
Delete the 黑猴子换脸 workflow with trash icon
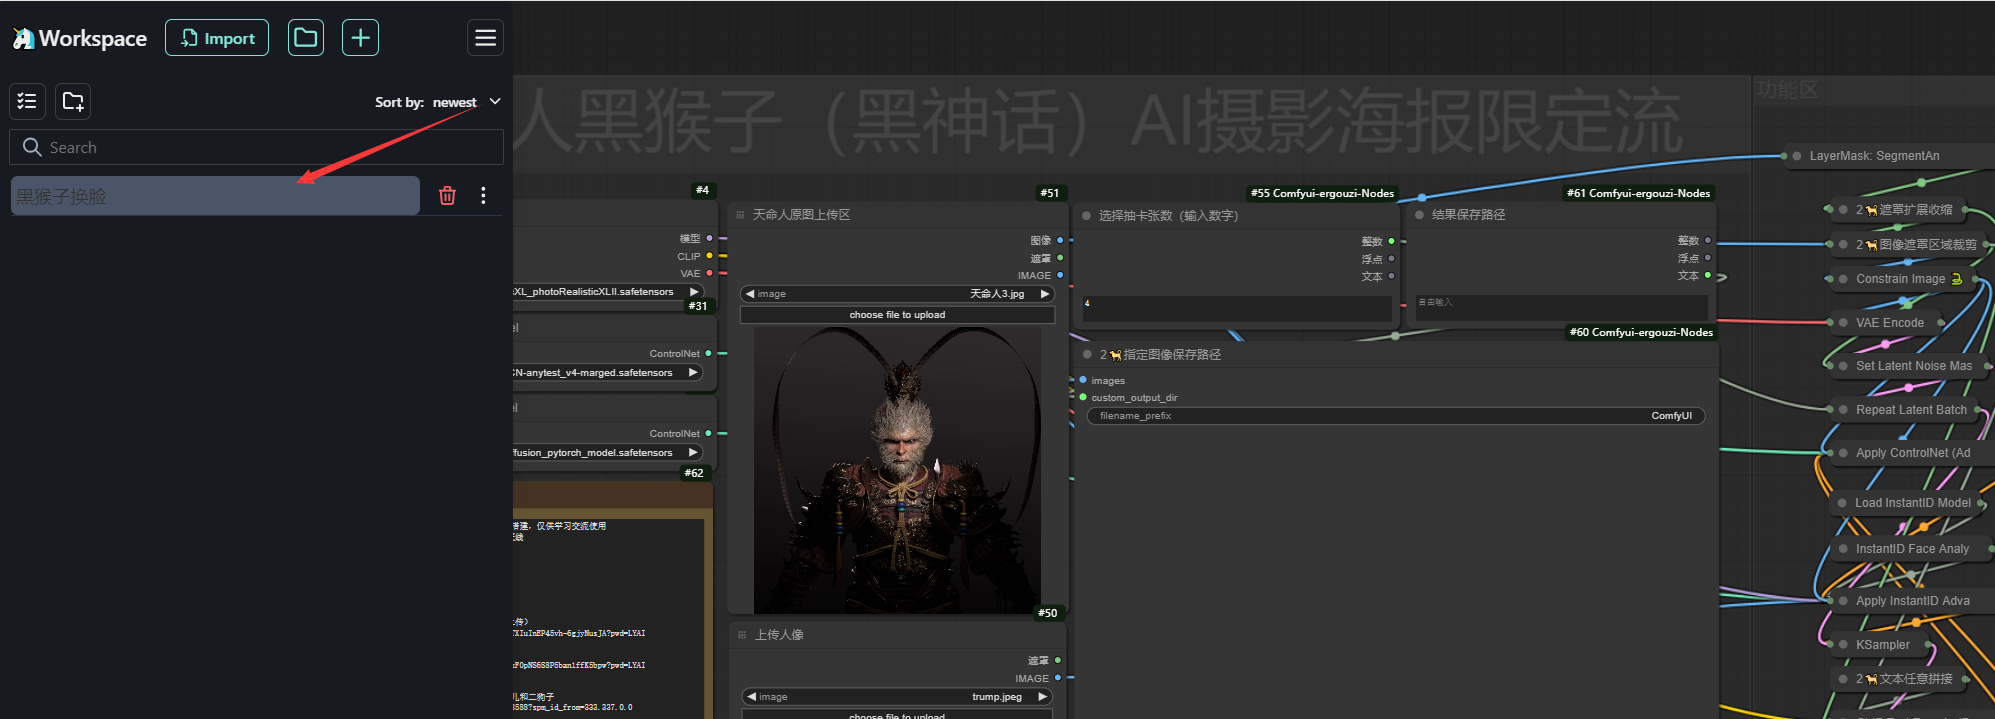coord(447,196)
